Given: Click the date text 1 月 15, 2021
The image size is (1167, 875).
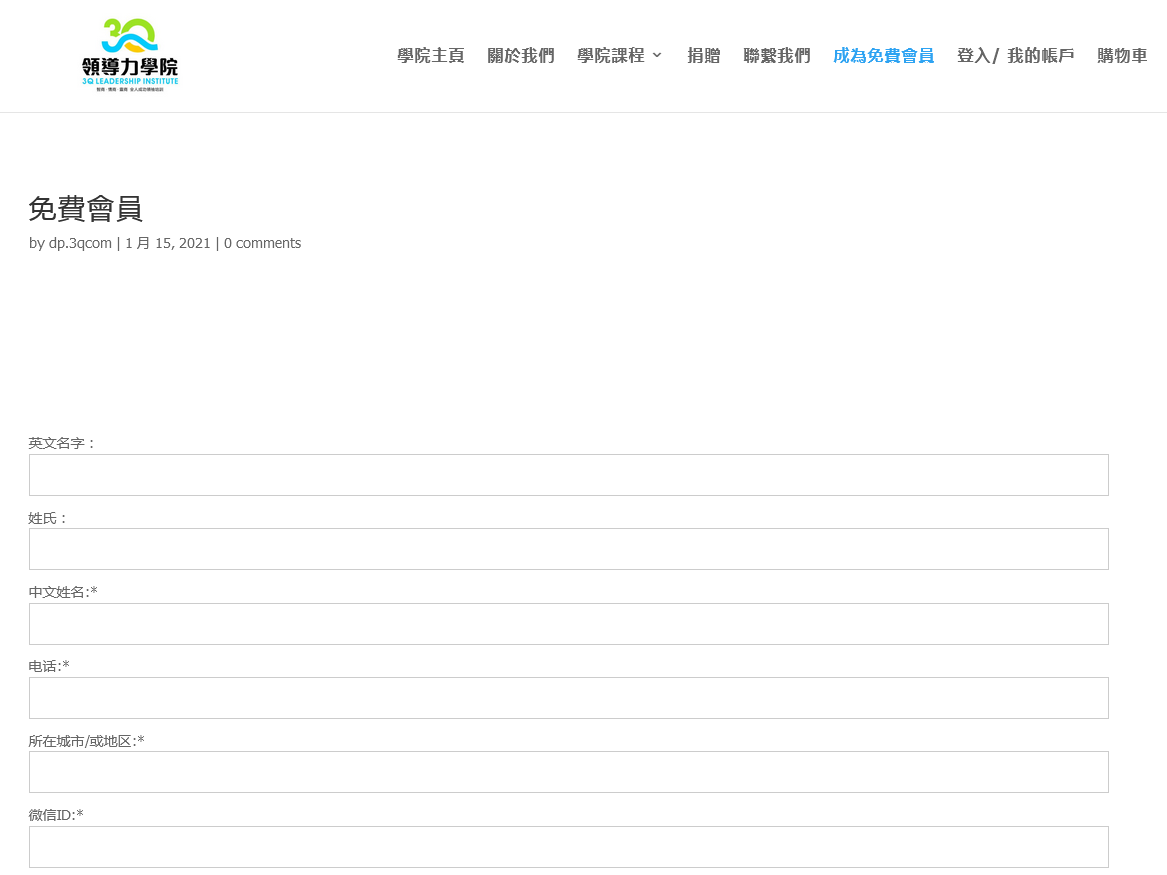Looking at the screenshot, I should (x=167, y=243).
